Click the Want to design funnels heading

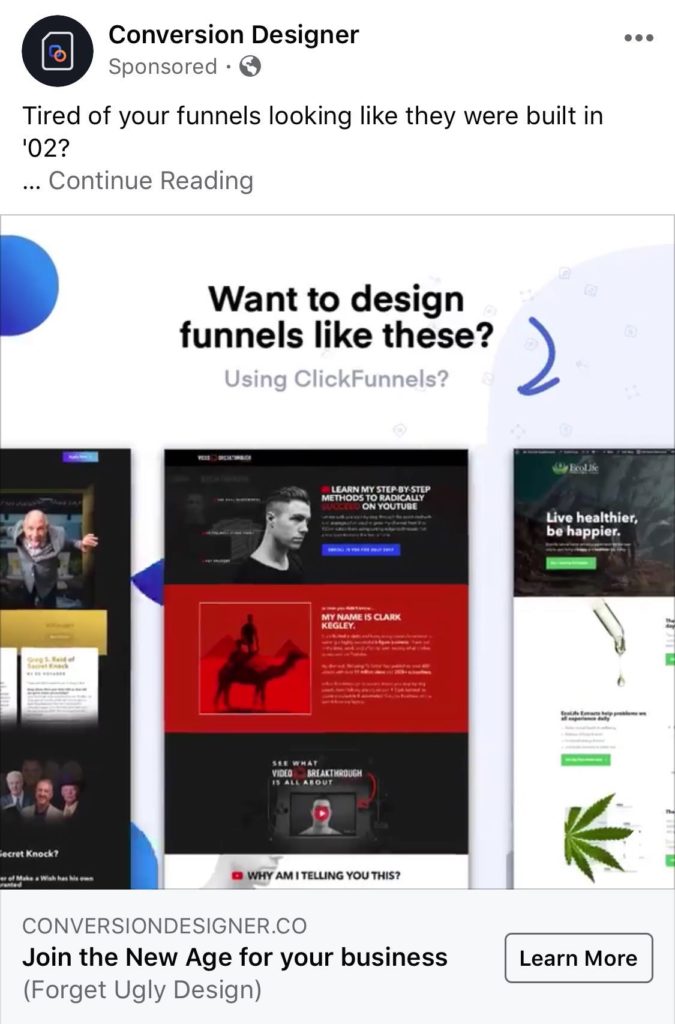click(336, 317)
